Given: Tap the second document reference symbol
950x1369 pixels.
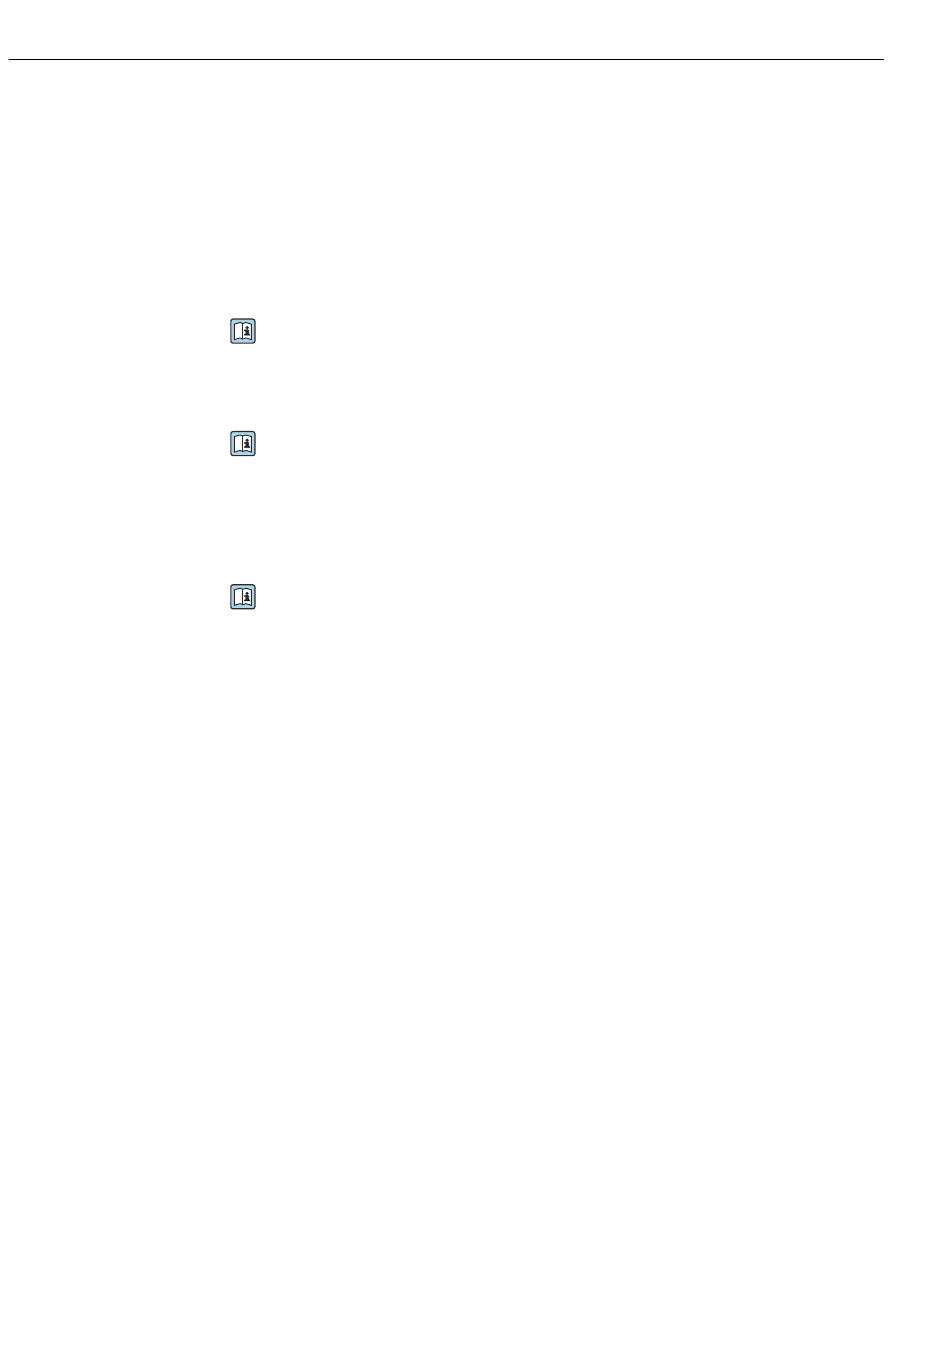Looking at the screenshot, I should (243, 444).
